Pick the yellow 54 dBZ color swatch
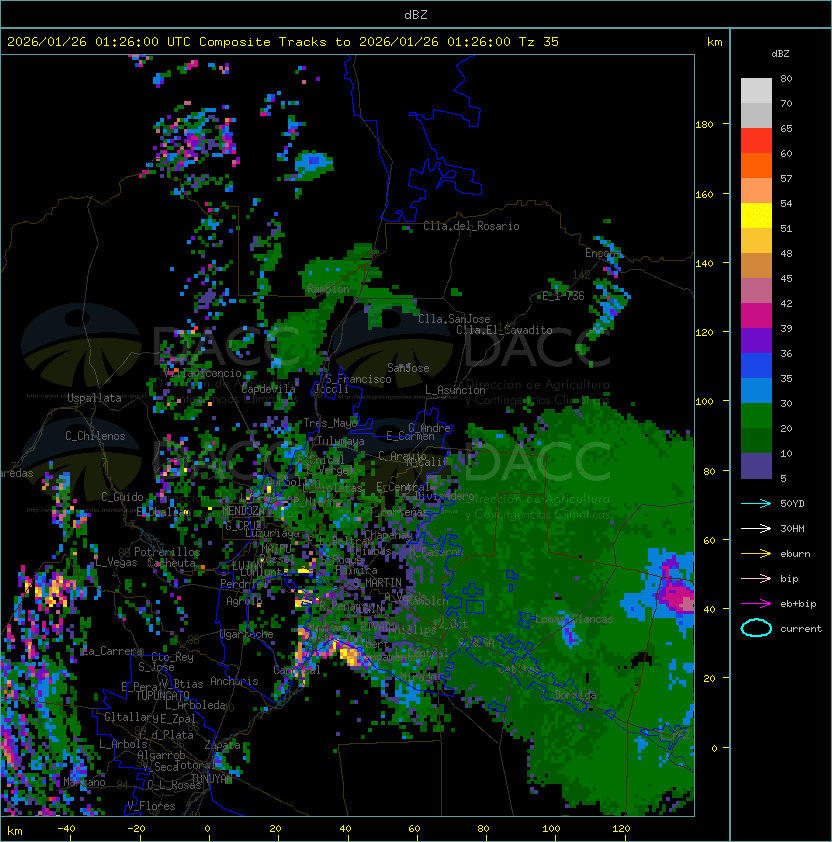Viewport: 832px width, 842px height. click(x=756, y=216)
